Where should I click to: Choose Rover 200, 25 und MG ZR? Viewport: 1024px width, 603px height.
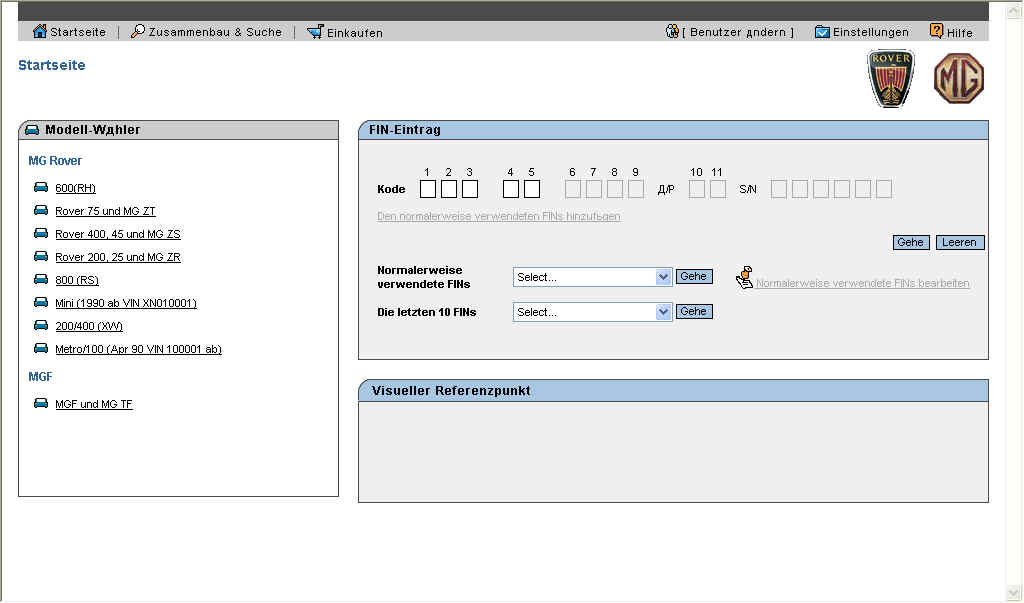click(x=118, y=257)
